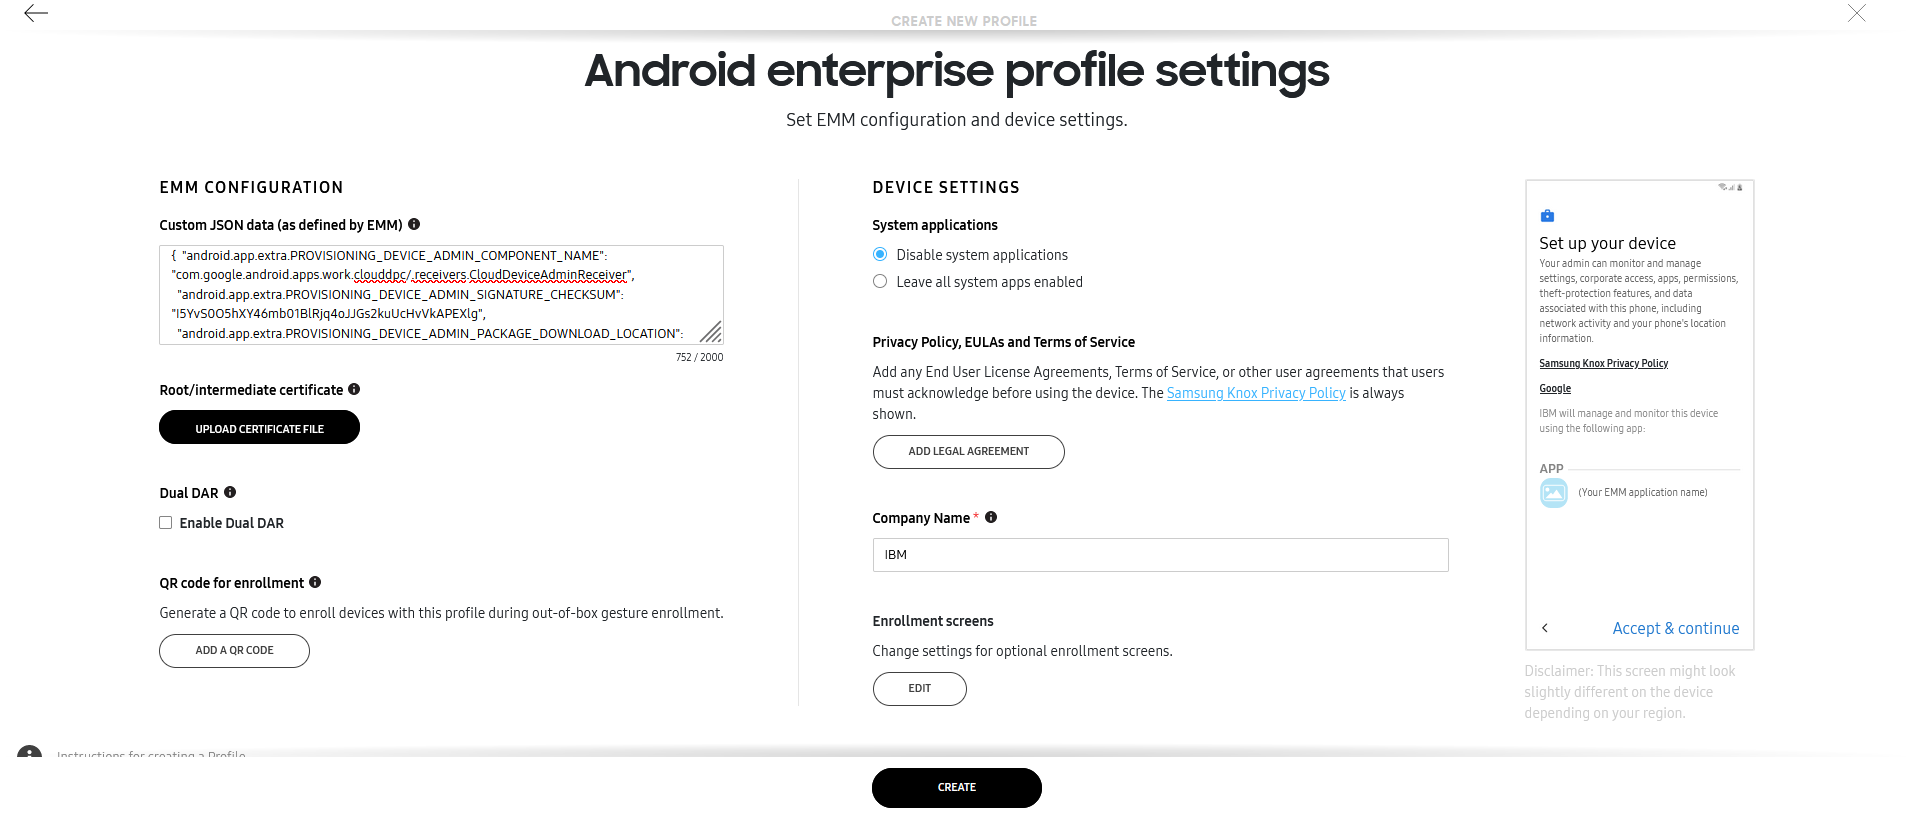Enable Dual DAR checkbox

point(165,522)
